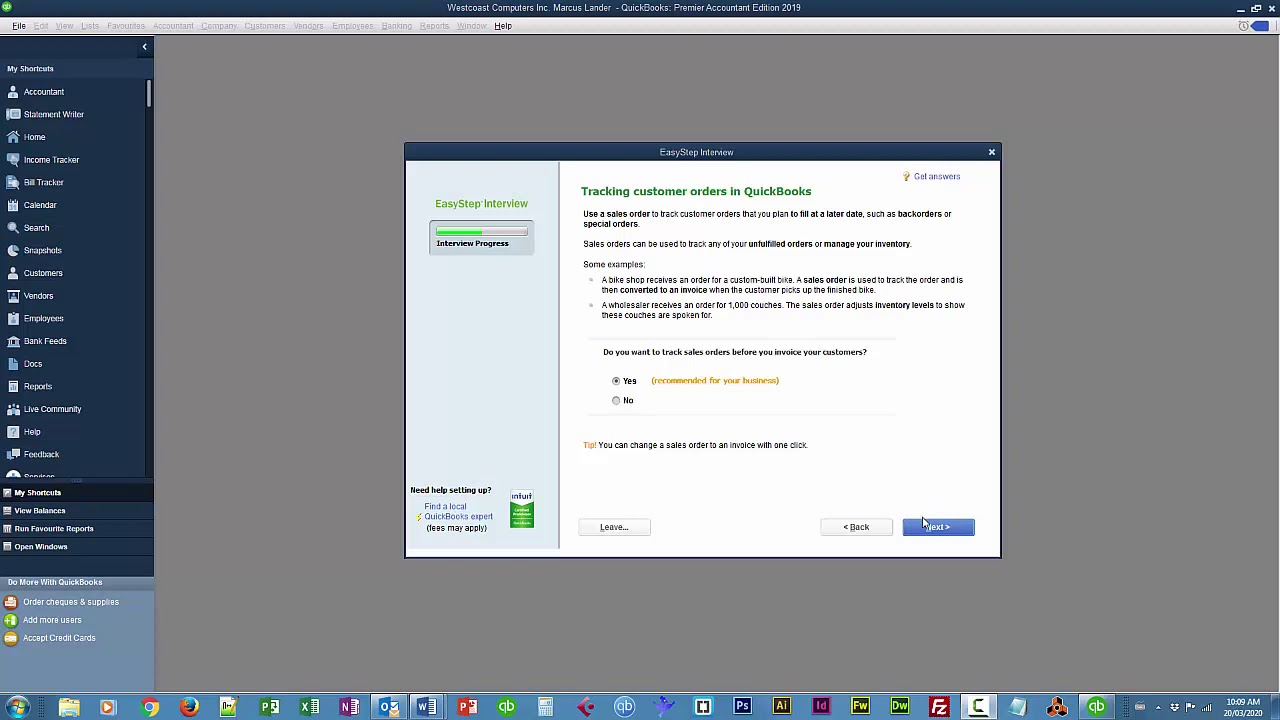
Task: Click the Interview Progress bar
Action: click(x=481, y=232)
